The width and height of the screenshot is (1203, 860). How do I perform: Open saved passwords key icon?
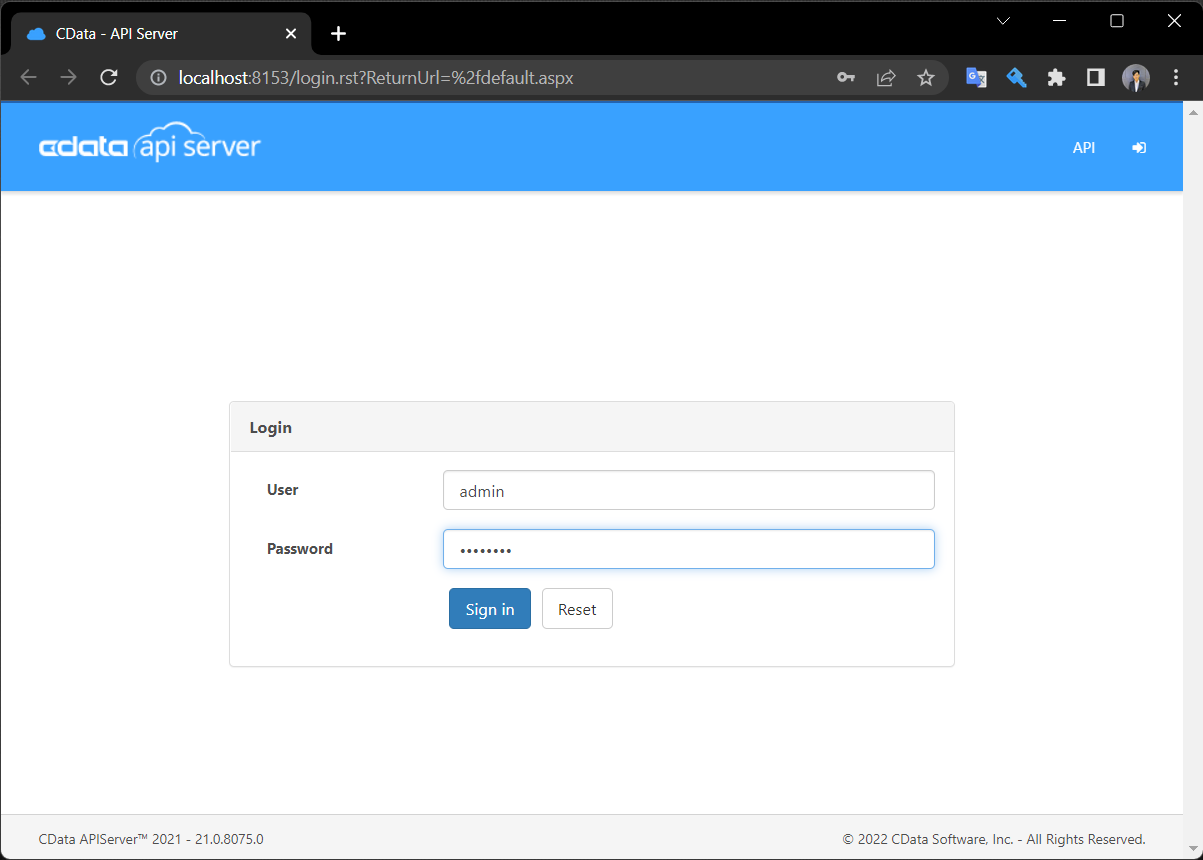pyautogui.click(x=846, y=77)
